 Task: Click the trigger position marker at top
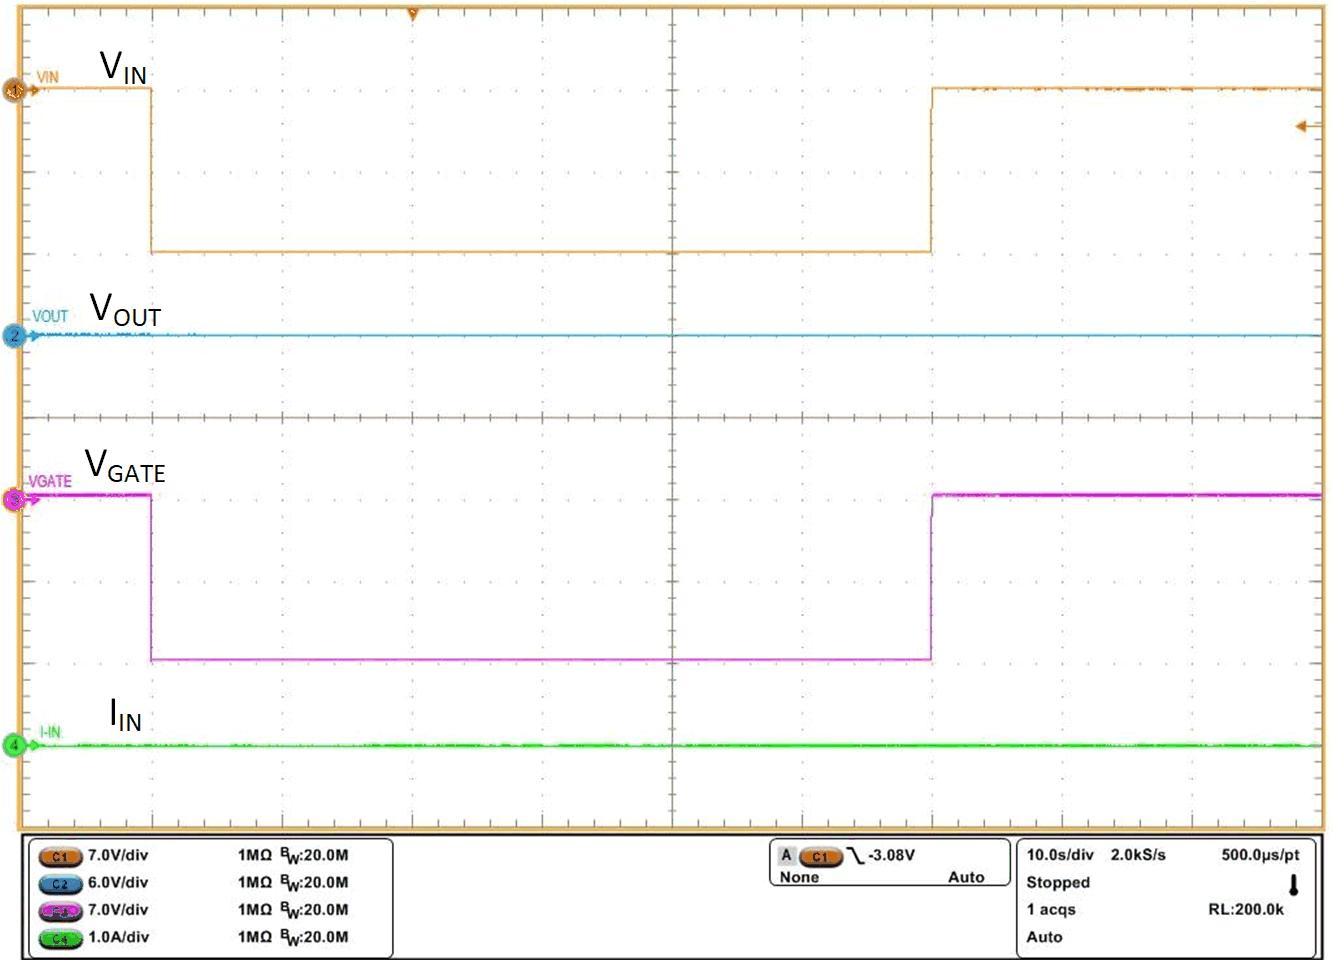pyautogui.click(x=412, y=14)
